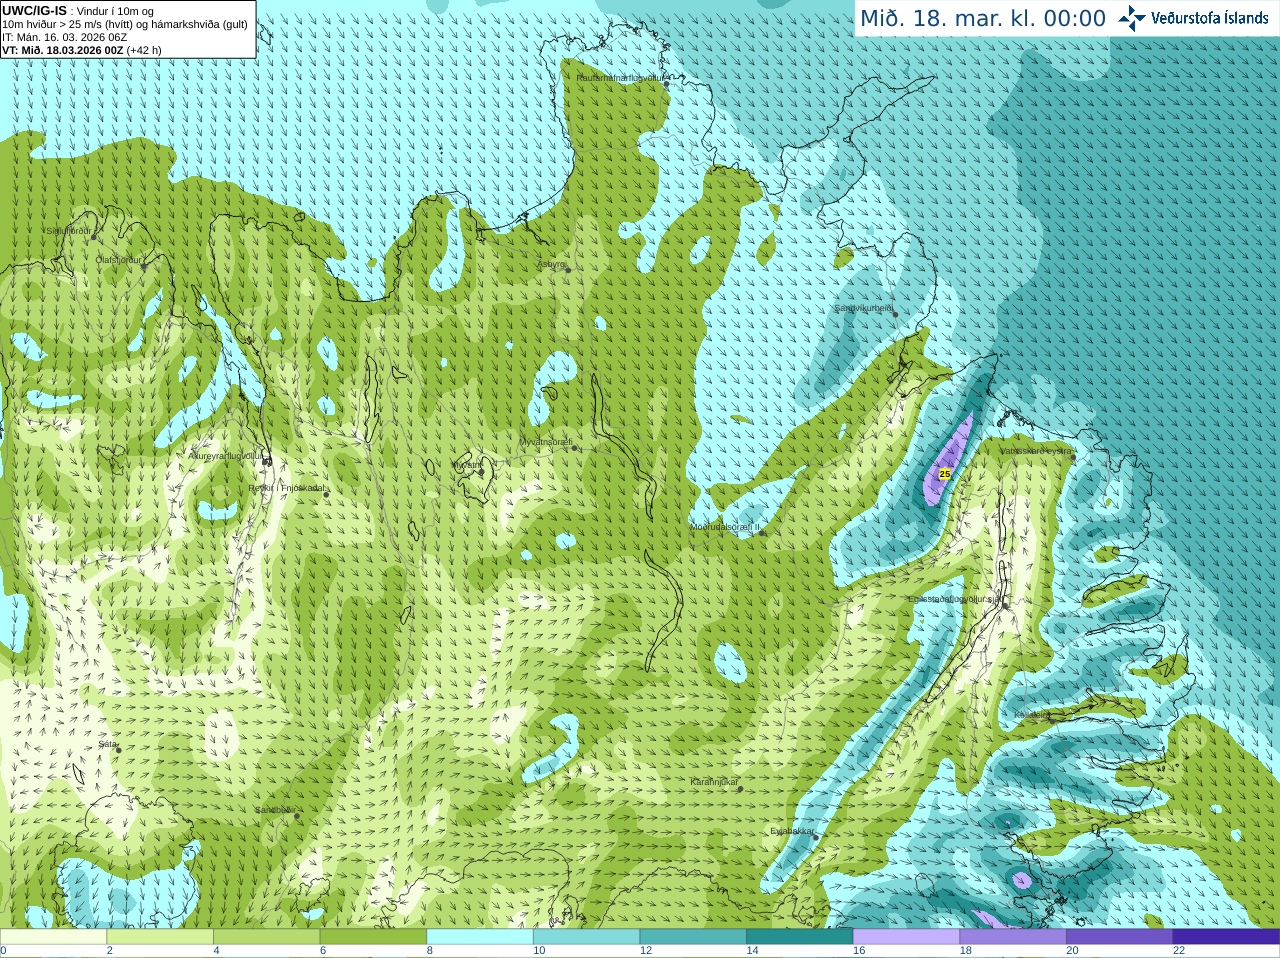Click the 'IT: Mán. 16. 03. 2026 06Z' line
This screenshot has width=1280, height=958.
coord(64,37)
